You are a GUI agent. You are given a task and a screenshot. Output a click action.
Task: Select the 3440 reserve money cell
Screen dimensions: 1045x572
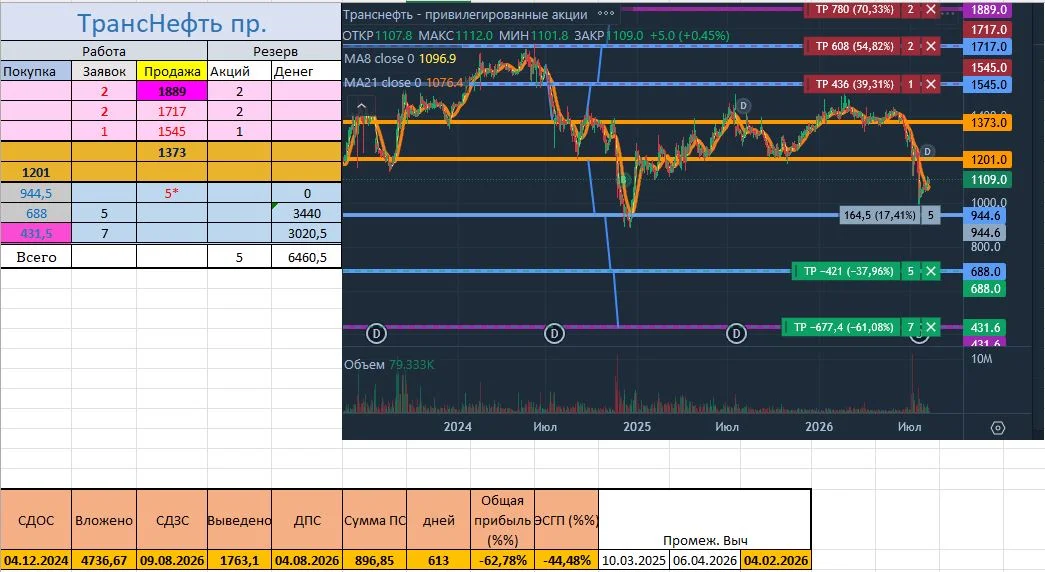[x=307, y=213]
